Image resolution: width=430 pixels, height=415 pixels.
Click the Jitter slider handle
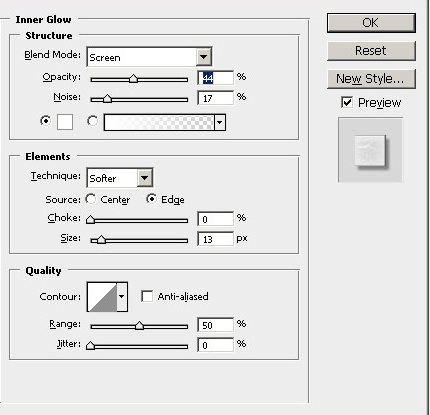(90, 346)
